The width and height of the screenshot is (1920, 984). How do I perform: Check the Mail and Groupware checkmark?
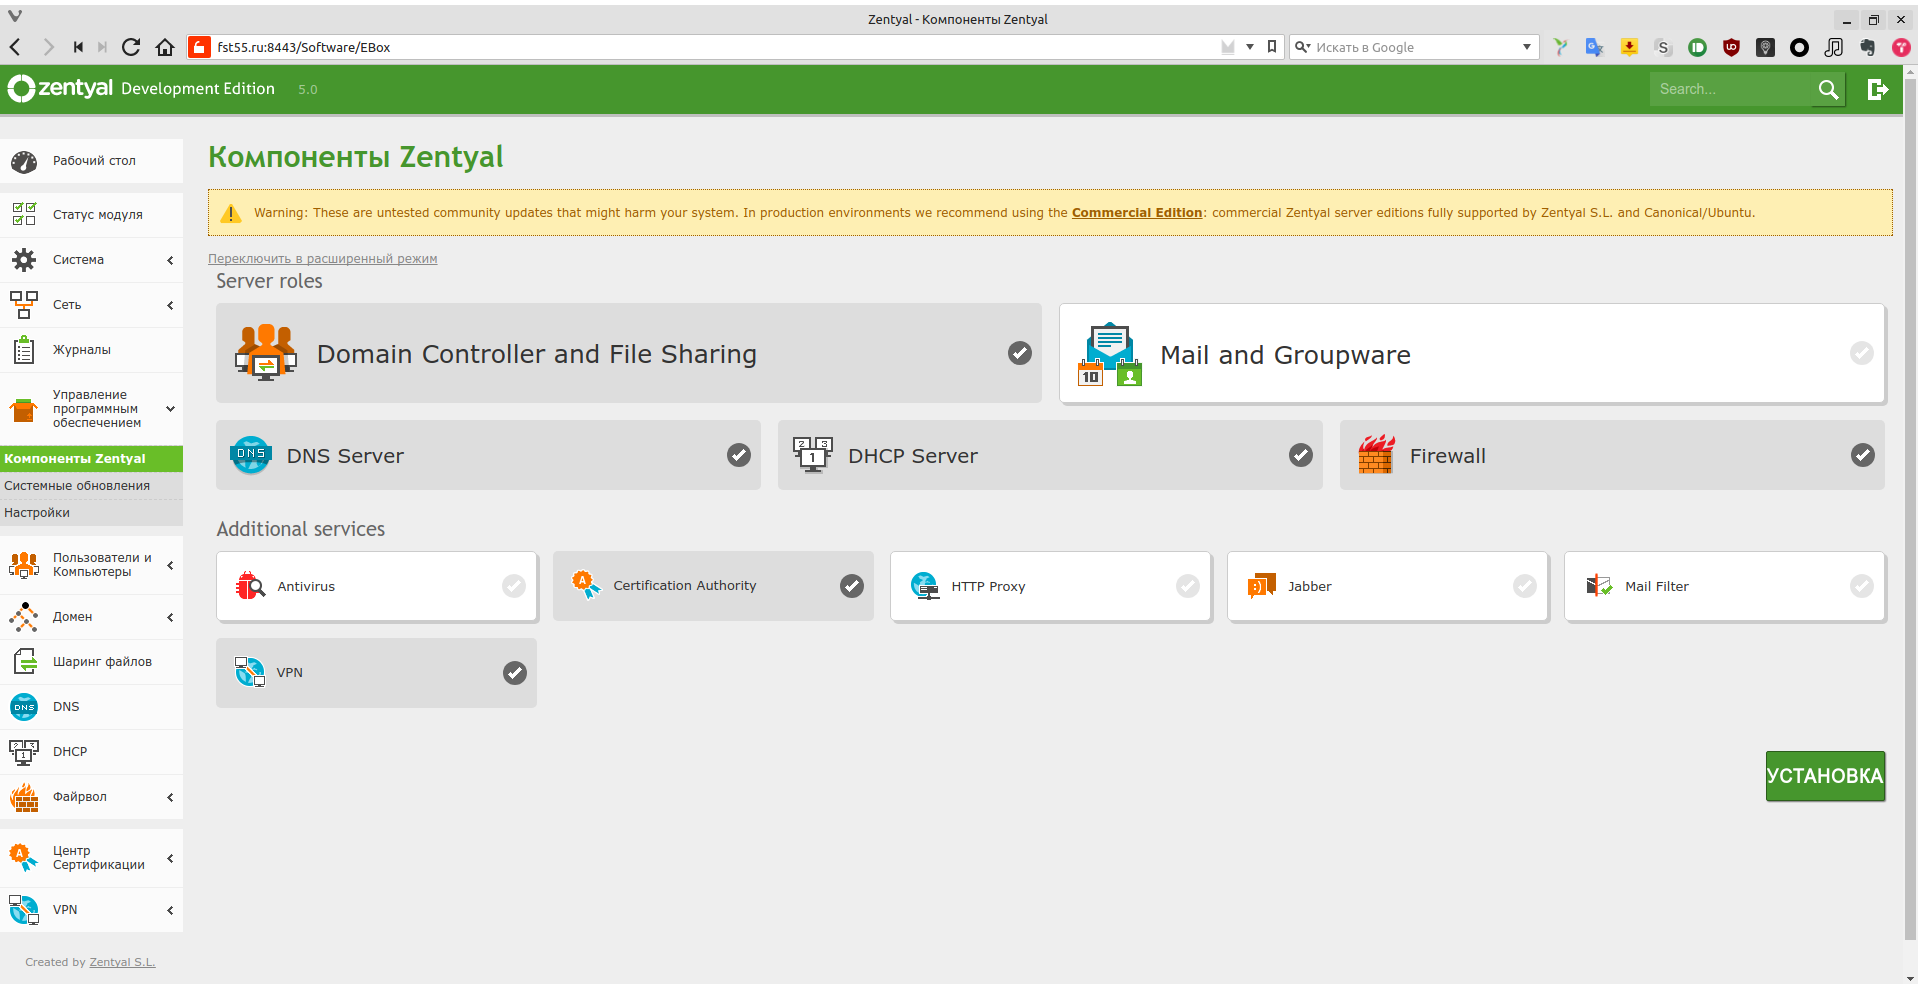click(1862, 353)
